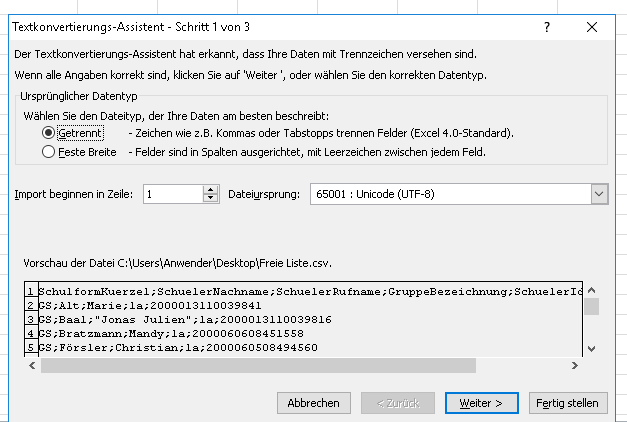
Task: Proceed with the Weiter button
Action: (480, 402)
